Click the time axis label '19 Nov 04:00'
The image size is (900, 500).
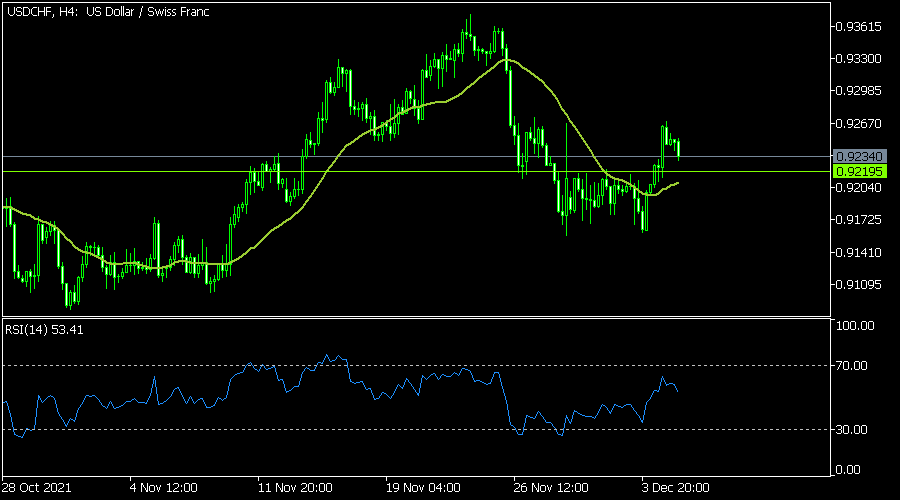pyautogui.click(x=423, y=488)
